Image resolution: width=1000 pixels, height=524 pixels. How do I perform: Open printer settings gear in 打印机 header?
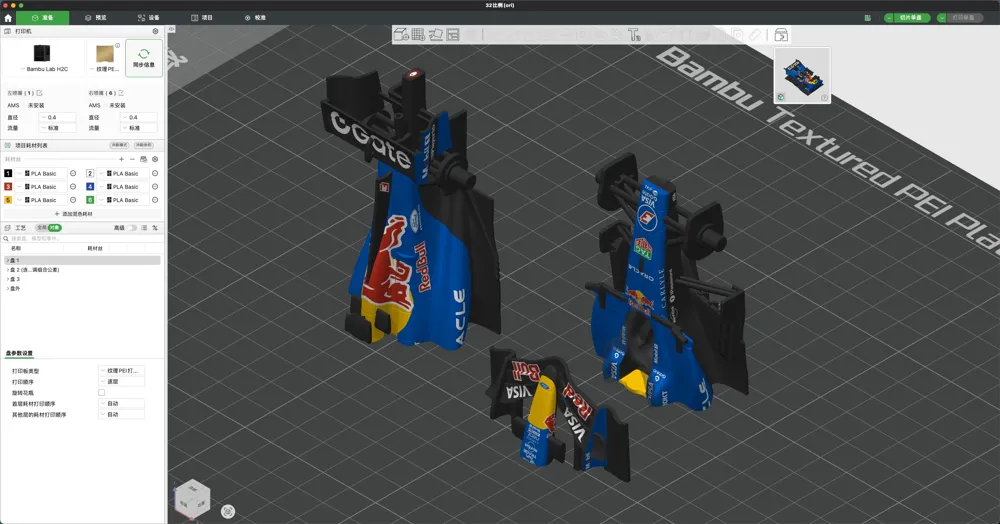coord(155,31)
